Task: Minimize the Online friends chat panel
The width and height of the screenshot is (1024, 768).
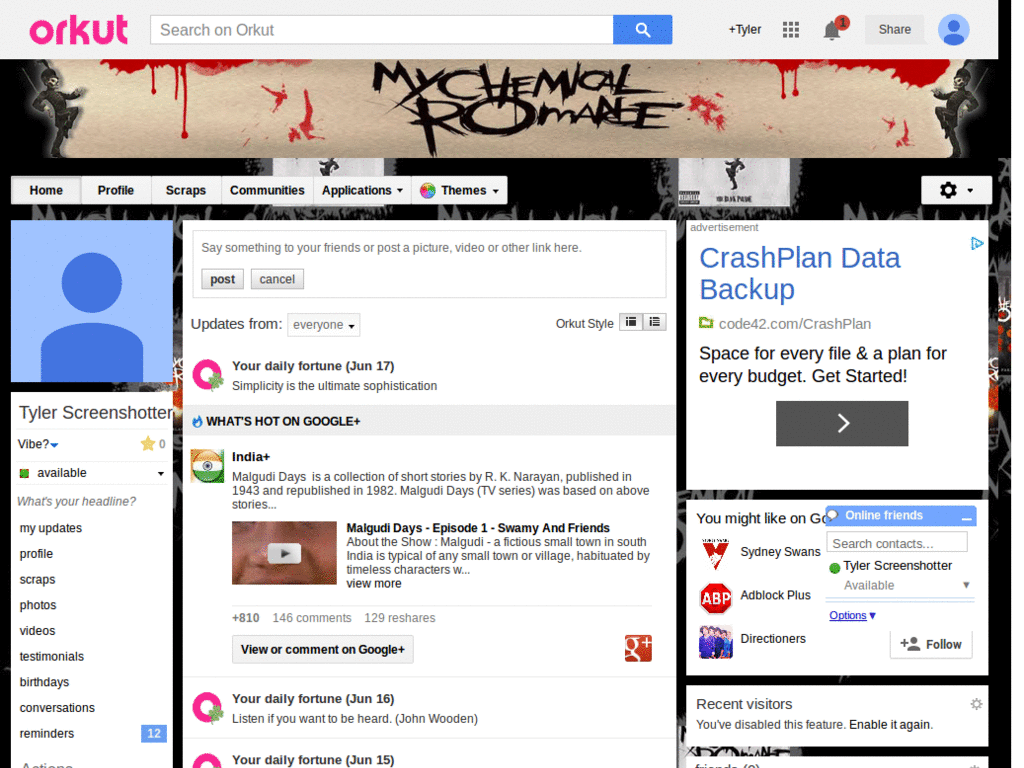Action: click(x=967, y=517)
